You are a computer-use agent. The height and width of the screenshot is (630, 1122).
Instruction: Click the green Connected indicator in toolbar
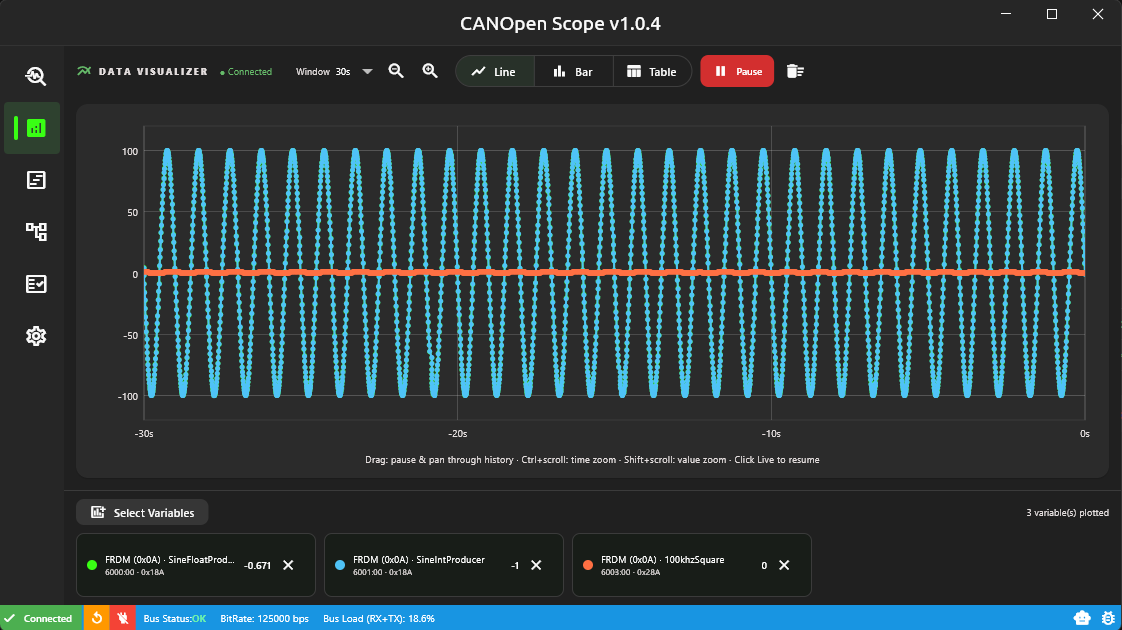[x=246, y=72]
